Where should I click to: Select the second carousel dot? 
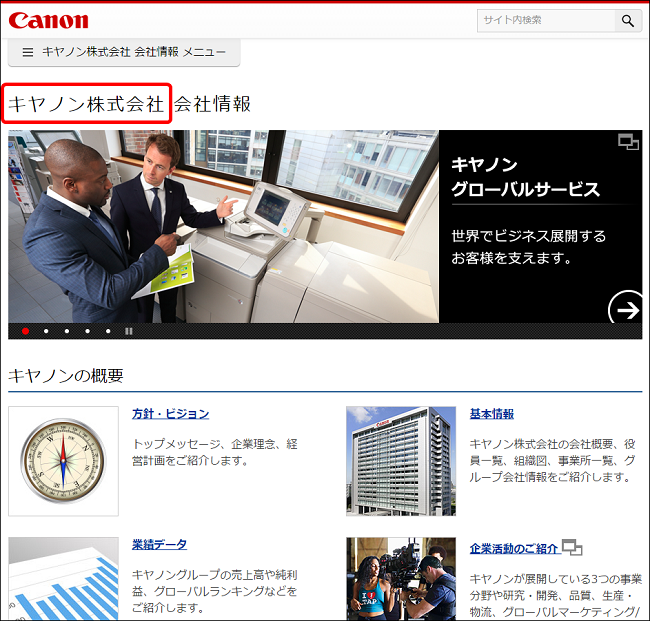point(46,331)
